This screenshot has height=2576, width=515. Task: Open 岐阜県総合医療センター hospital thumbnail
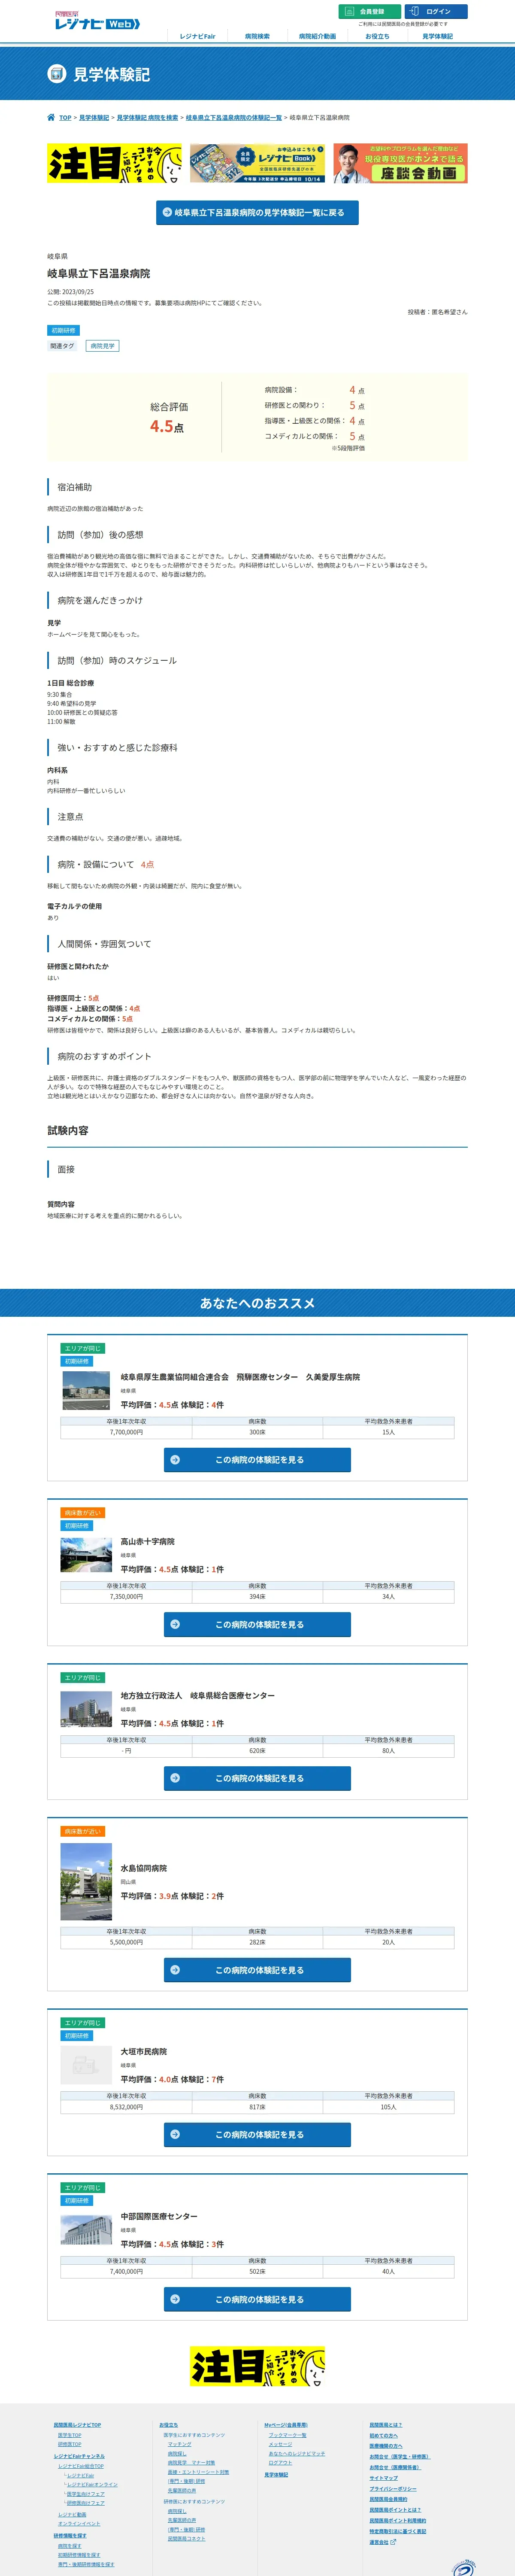tap(86, 1709)
